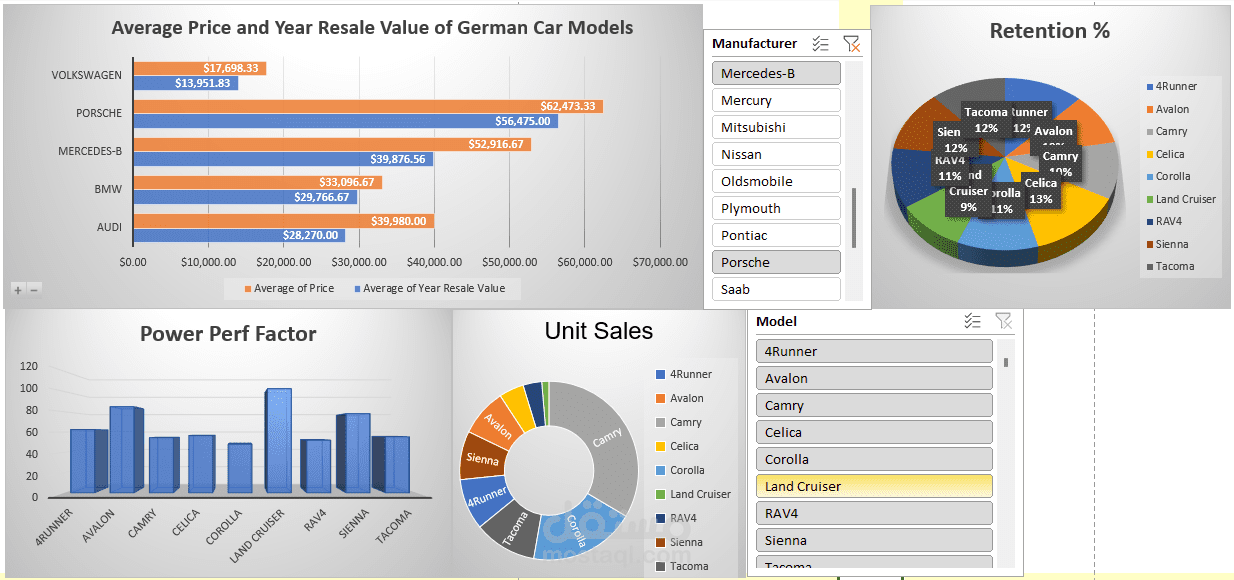
Task: Select Mitsubishi in Manufacturer slicer
Action: 776,127
